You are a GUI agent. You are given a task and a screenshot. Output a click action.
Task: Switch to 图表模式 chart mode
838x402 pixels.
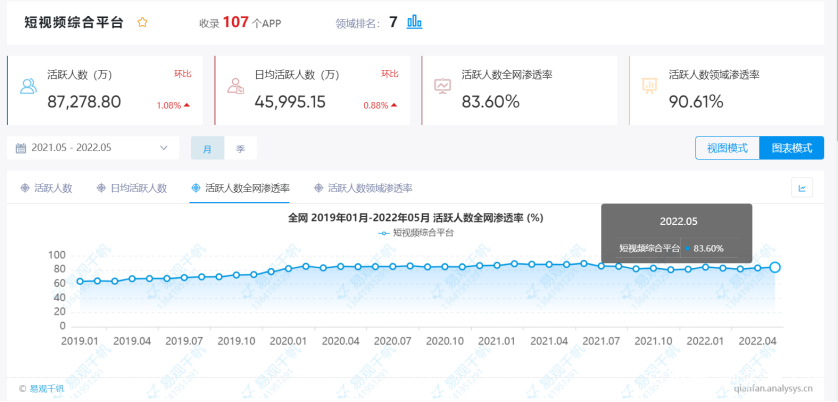click(x=792, y=148)
